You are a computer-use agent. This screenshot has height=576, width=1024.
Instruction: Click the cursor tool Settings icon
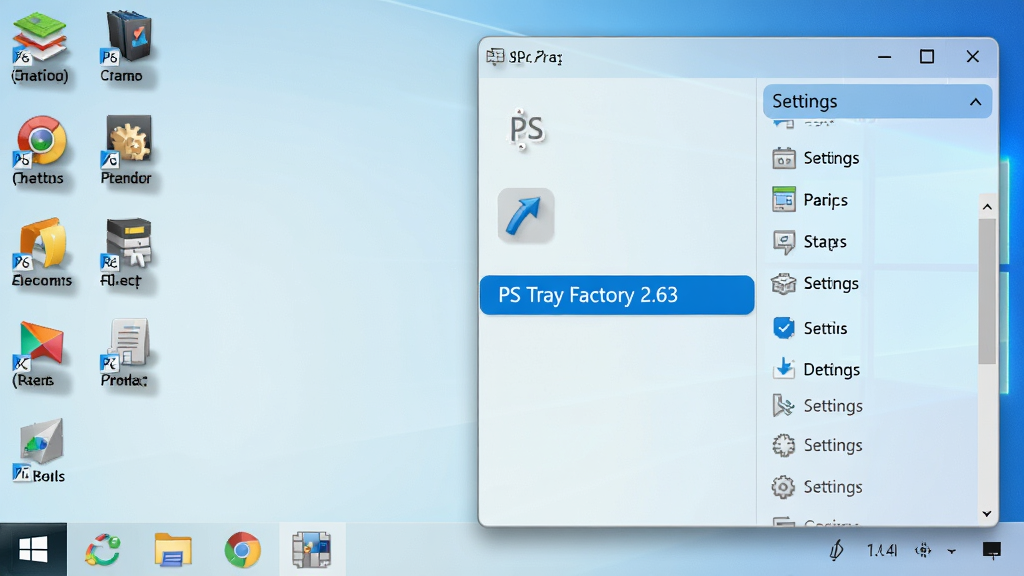(783, 406)
